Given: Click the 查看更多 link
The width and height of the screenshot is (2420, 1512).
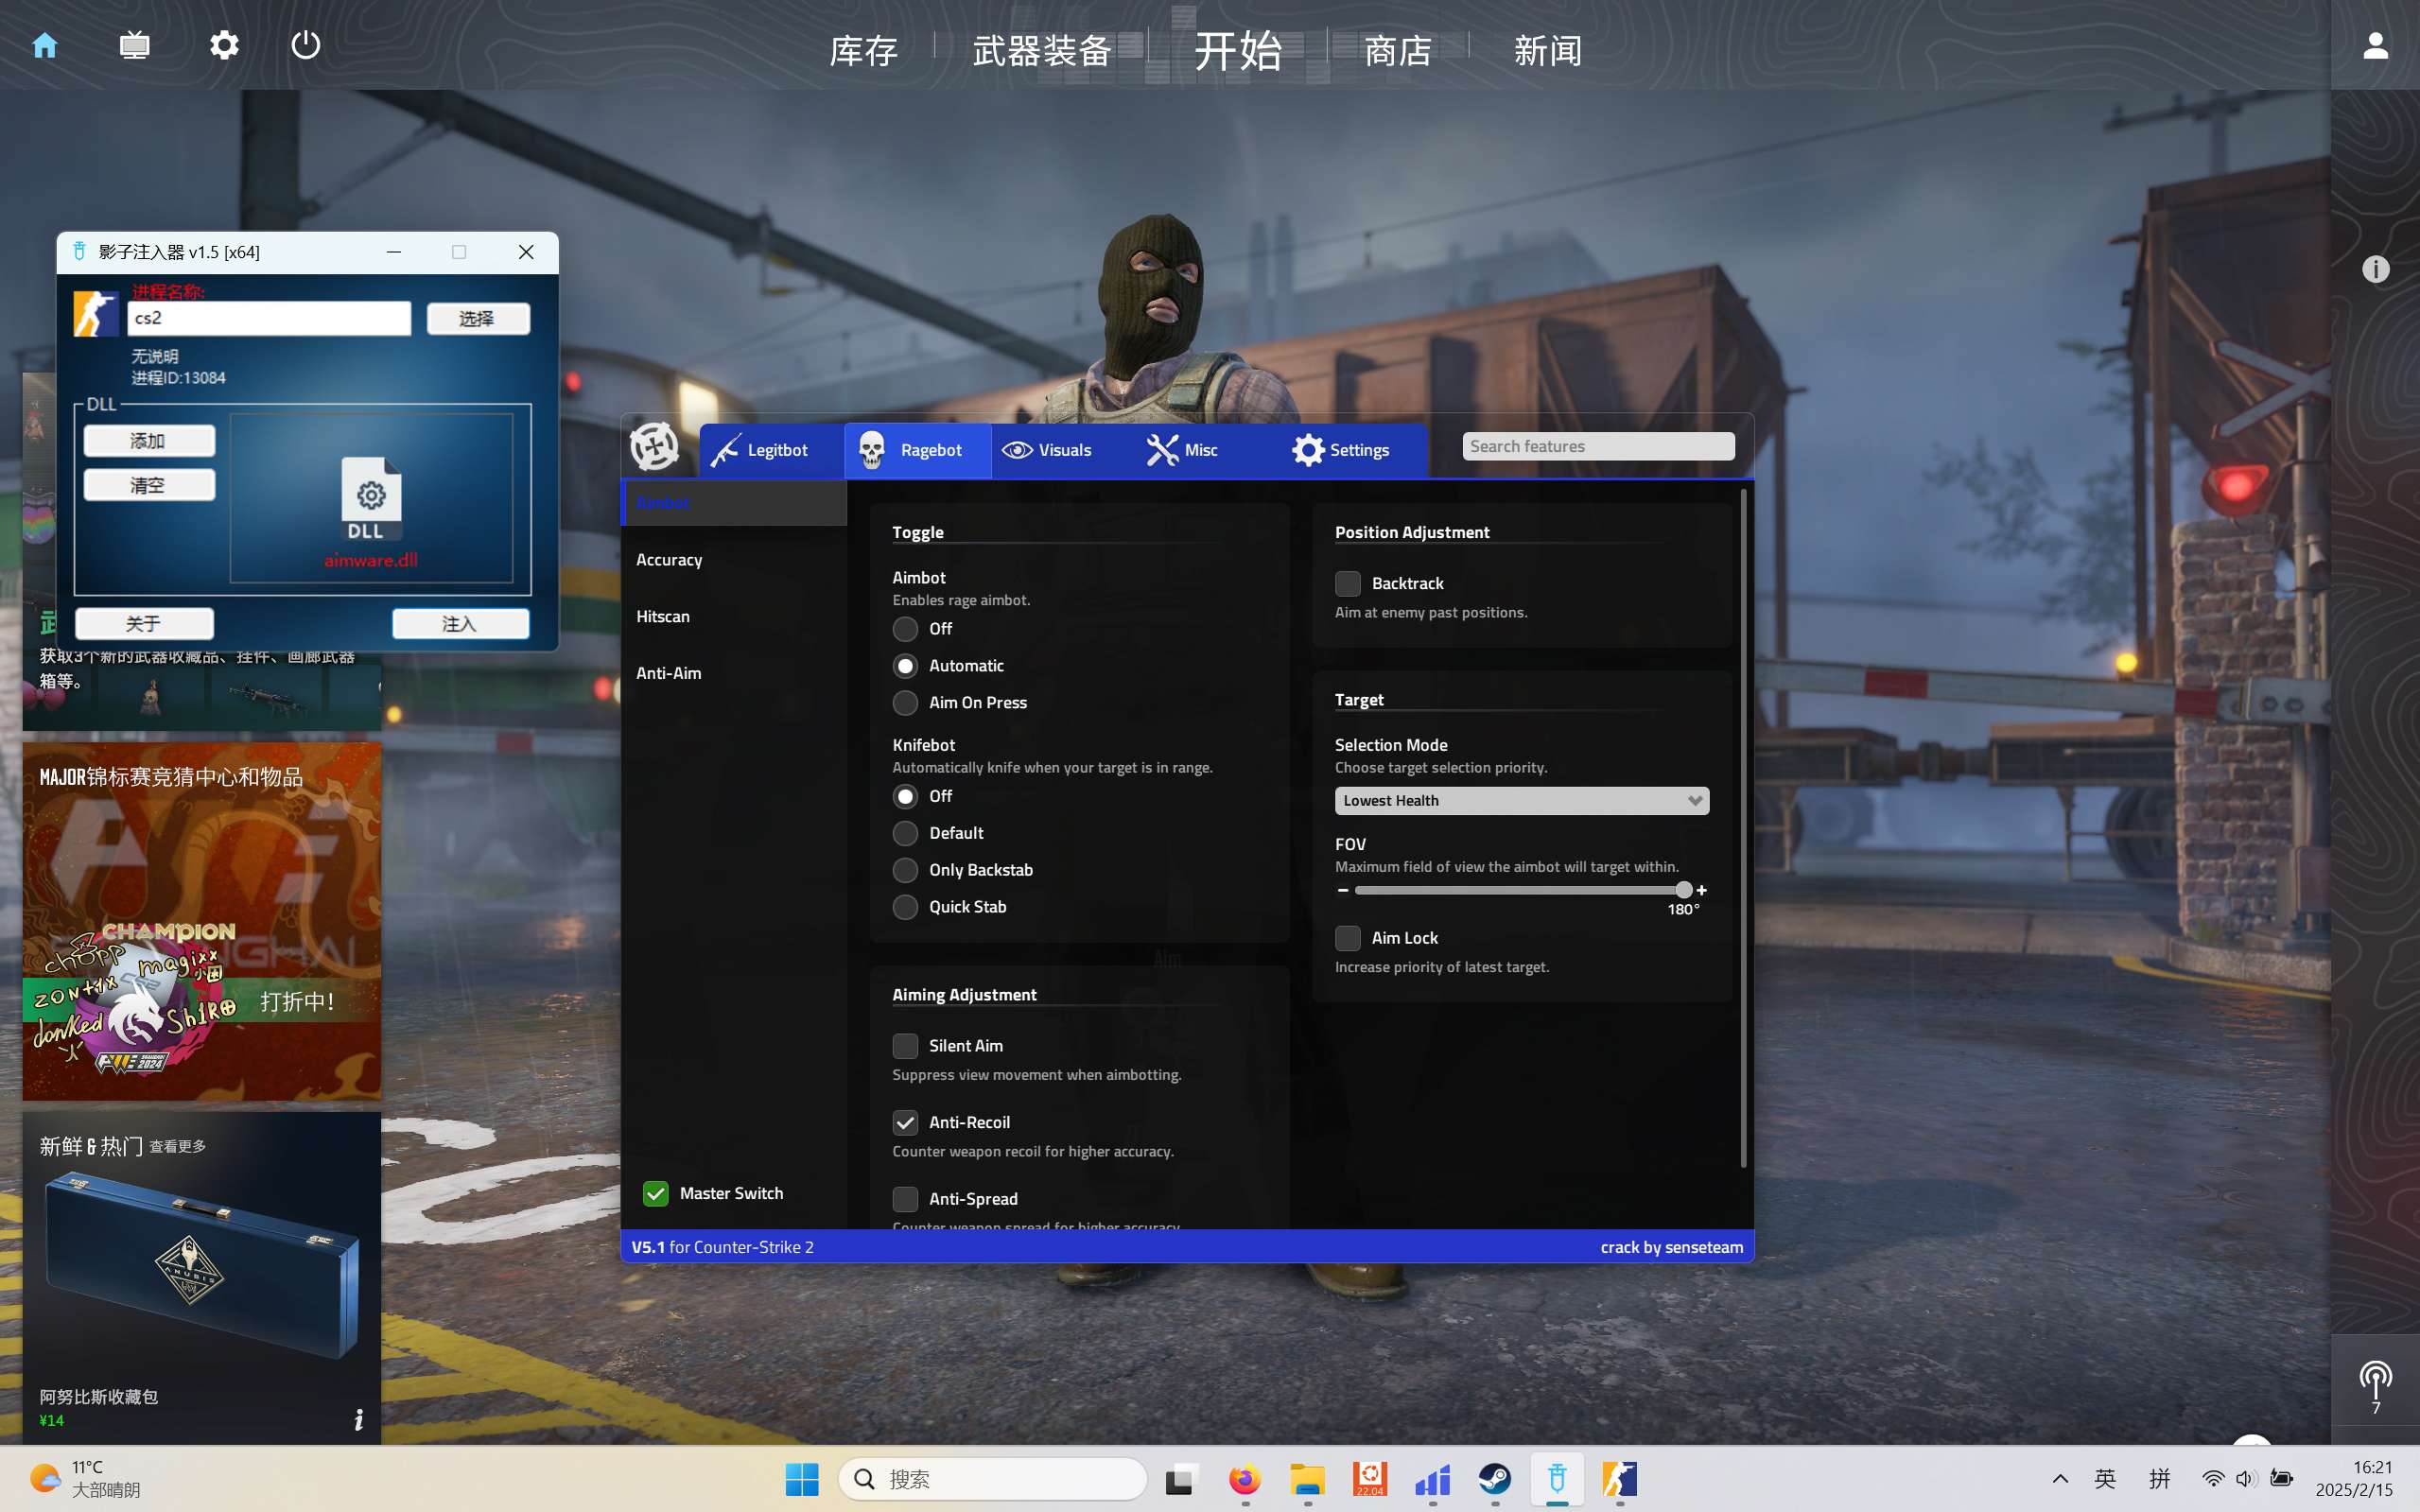Looking at the screenshot, I should tap(177, 1147).
